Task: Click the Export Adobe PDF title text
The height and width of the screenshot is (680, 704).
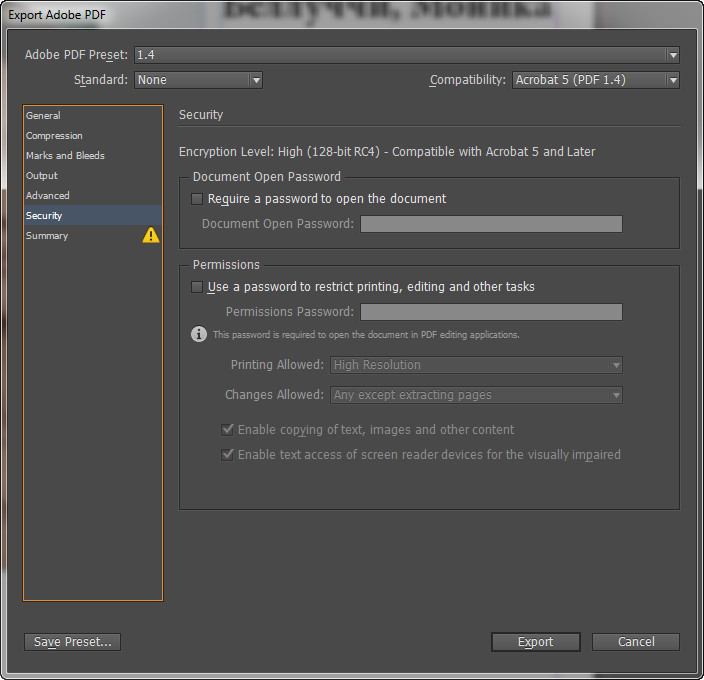Action: coord(57,15)
